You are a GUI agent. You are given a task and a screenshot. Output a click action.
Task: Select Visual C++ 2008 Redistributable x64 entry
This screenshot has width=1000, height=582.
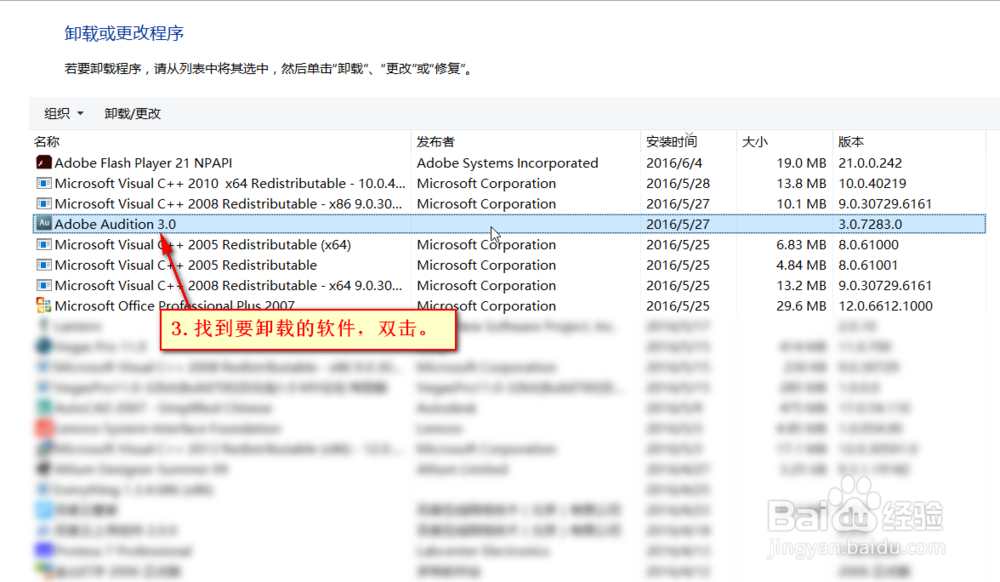228,285
